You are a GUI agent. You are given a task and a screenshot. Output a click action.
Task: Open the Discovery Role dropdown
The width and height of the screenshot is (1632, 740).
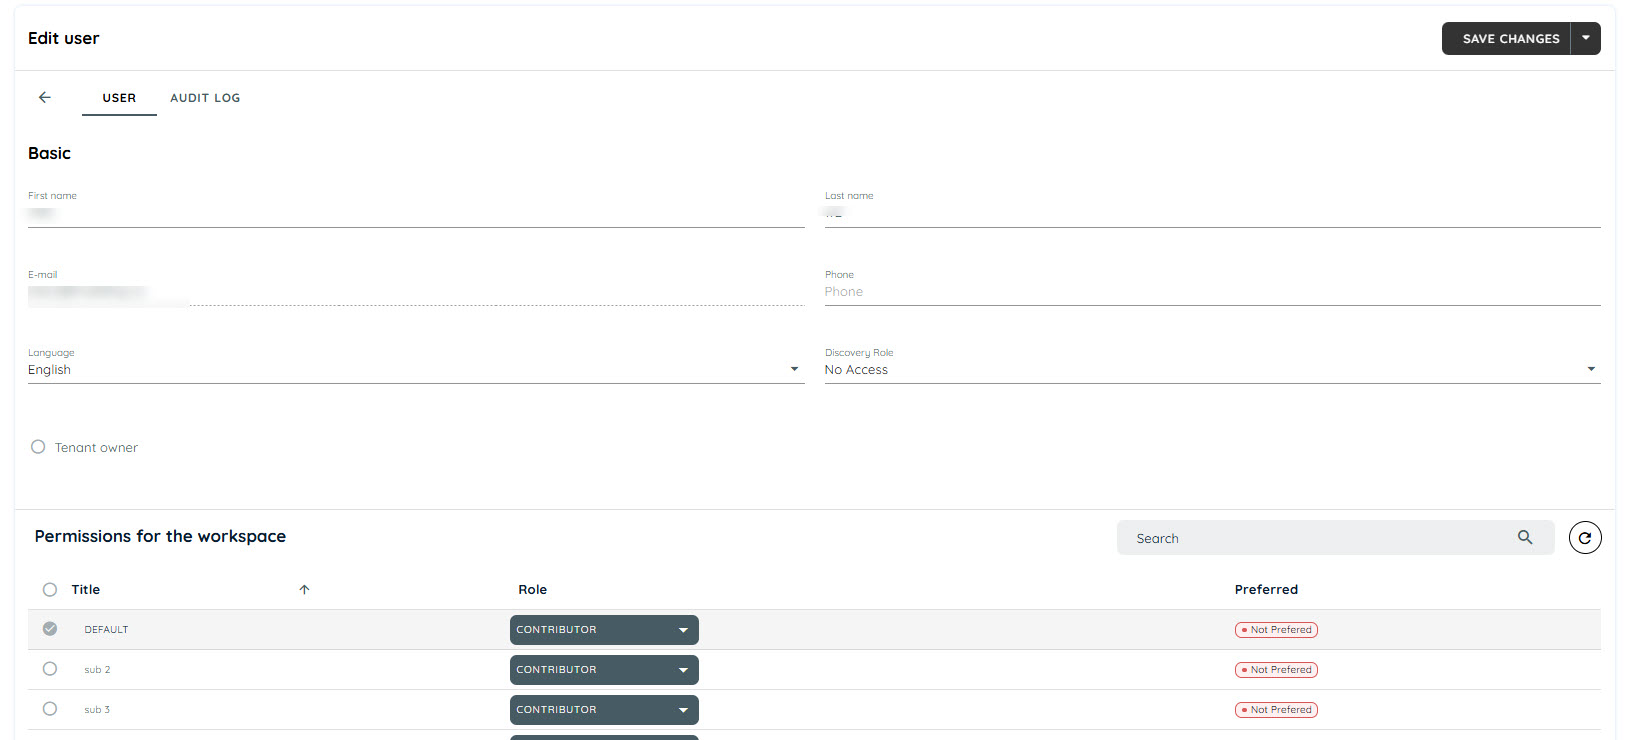1212,370
